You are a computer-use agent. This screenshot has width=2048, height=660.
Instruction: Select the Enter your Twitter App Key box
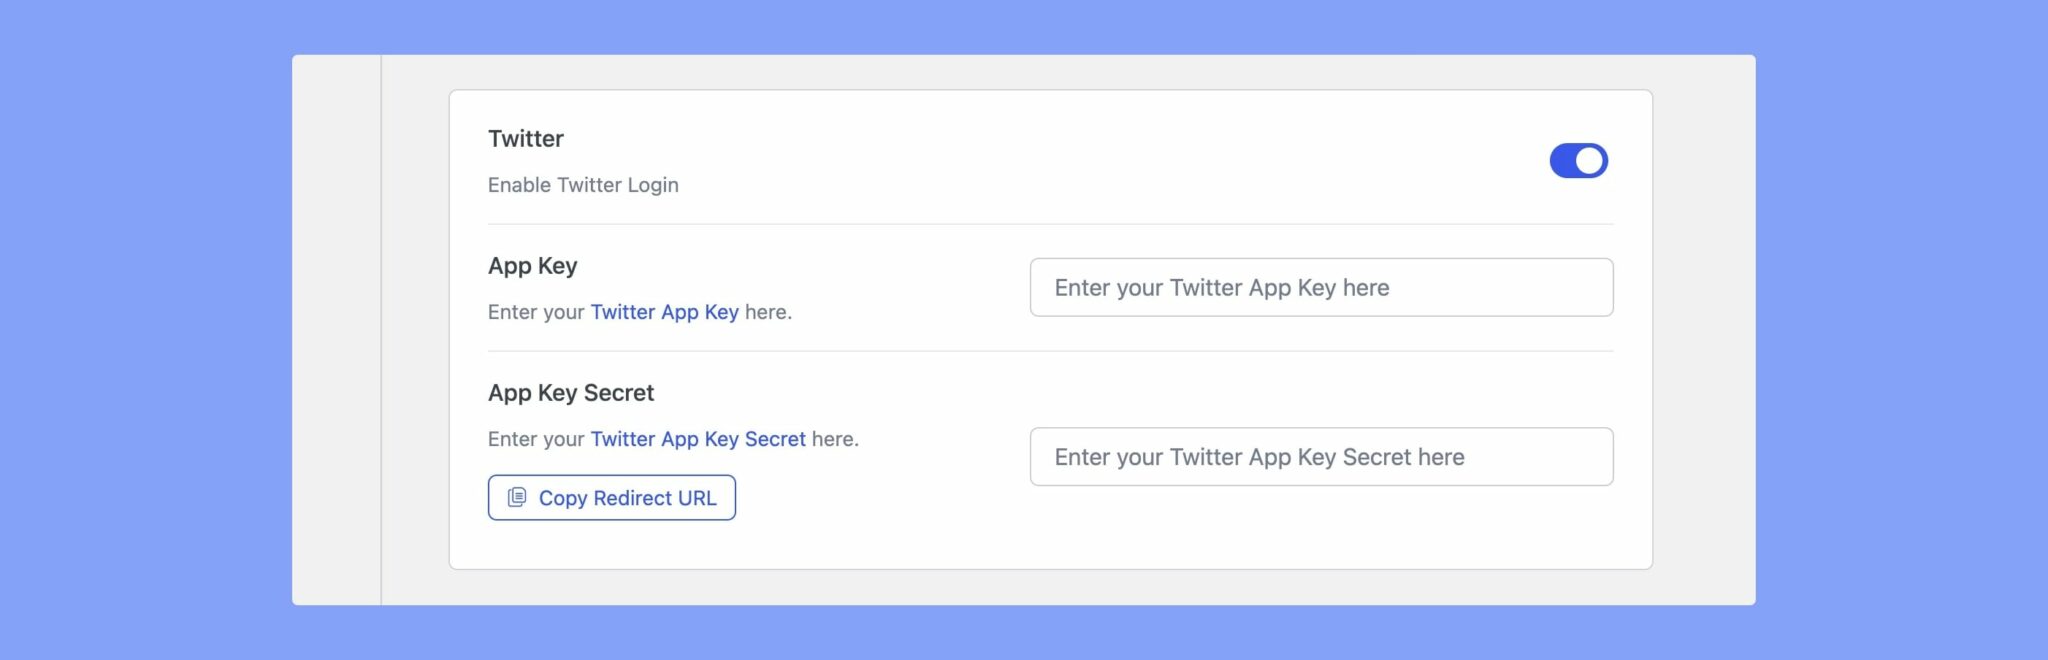(x=1321, y=287)
